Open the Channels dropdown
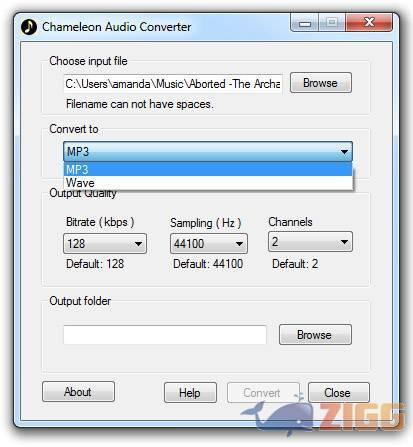 310,242
